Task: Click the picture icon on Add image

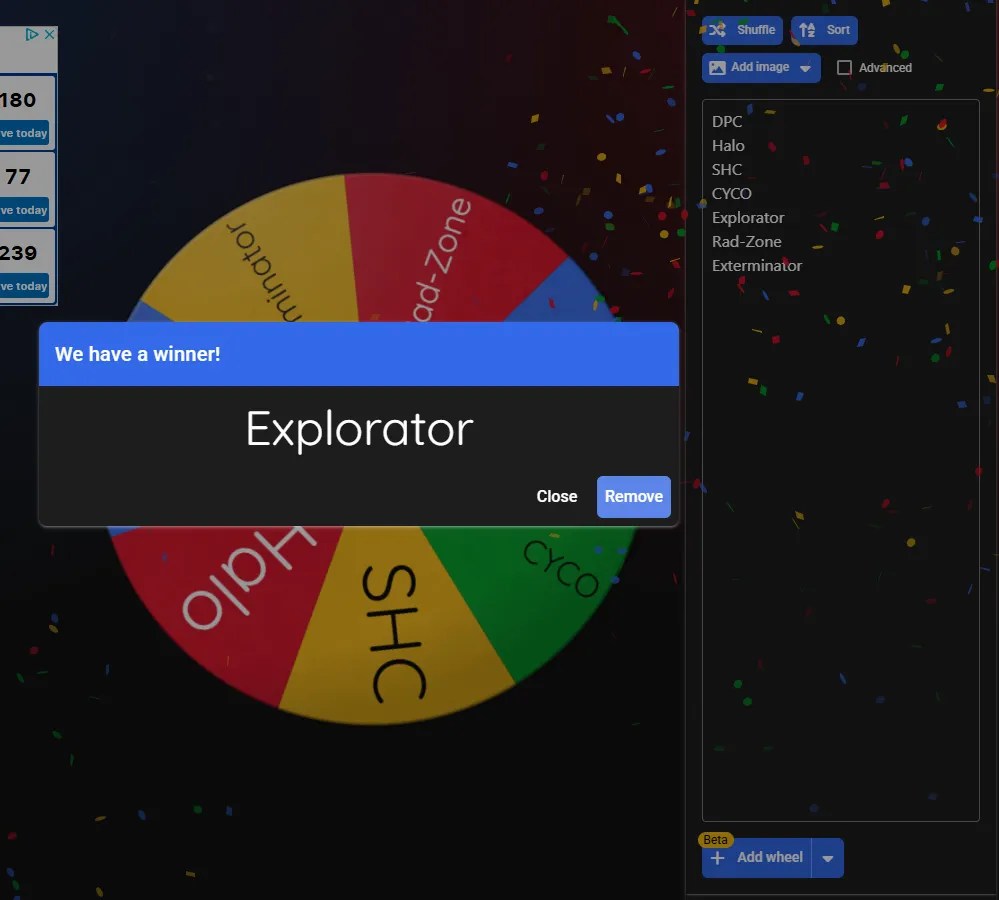Action: pos(717,68)
